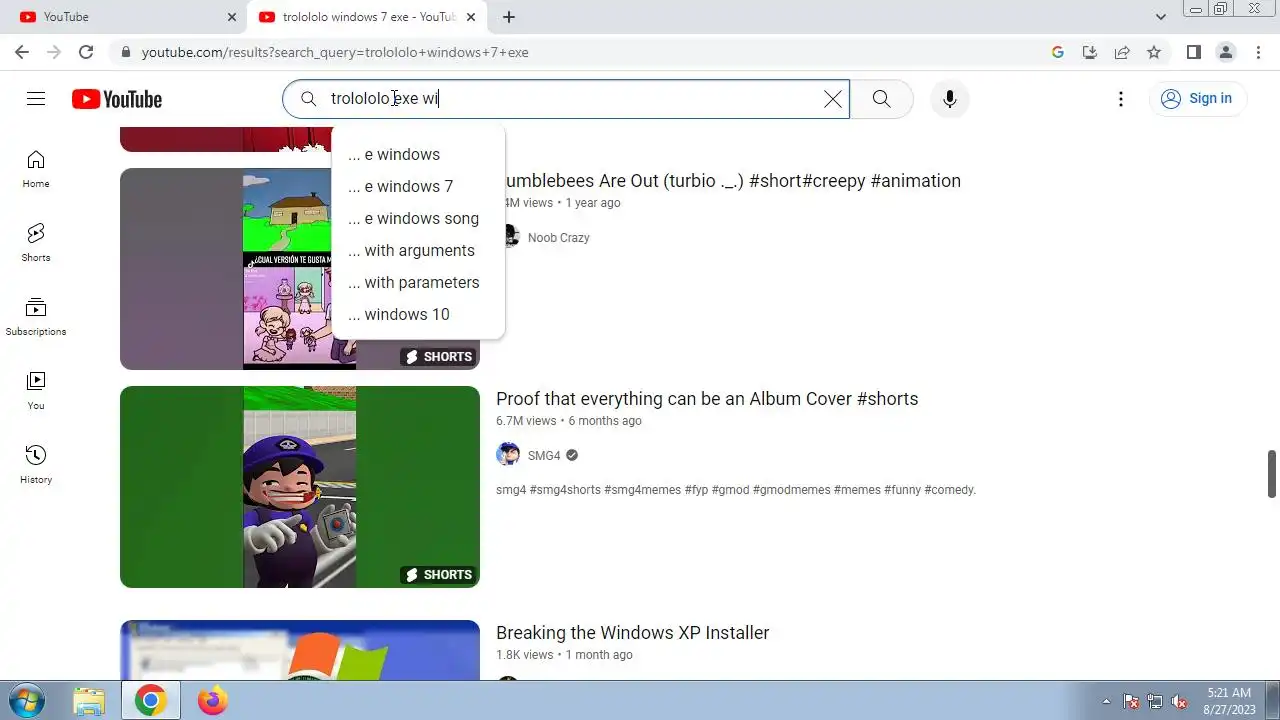Image resolution: width=1280 pixels, height=720 pixels.
Task: Select the trolololo windows 7 exe tab
Action: (x=365, y=17)
